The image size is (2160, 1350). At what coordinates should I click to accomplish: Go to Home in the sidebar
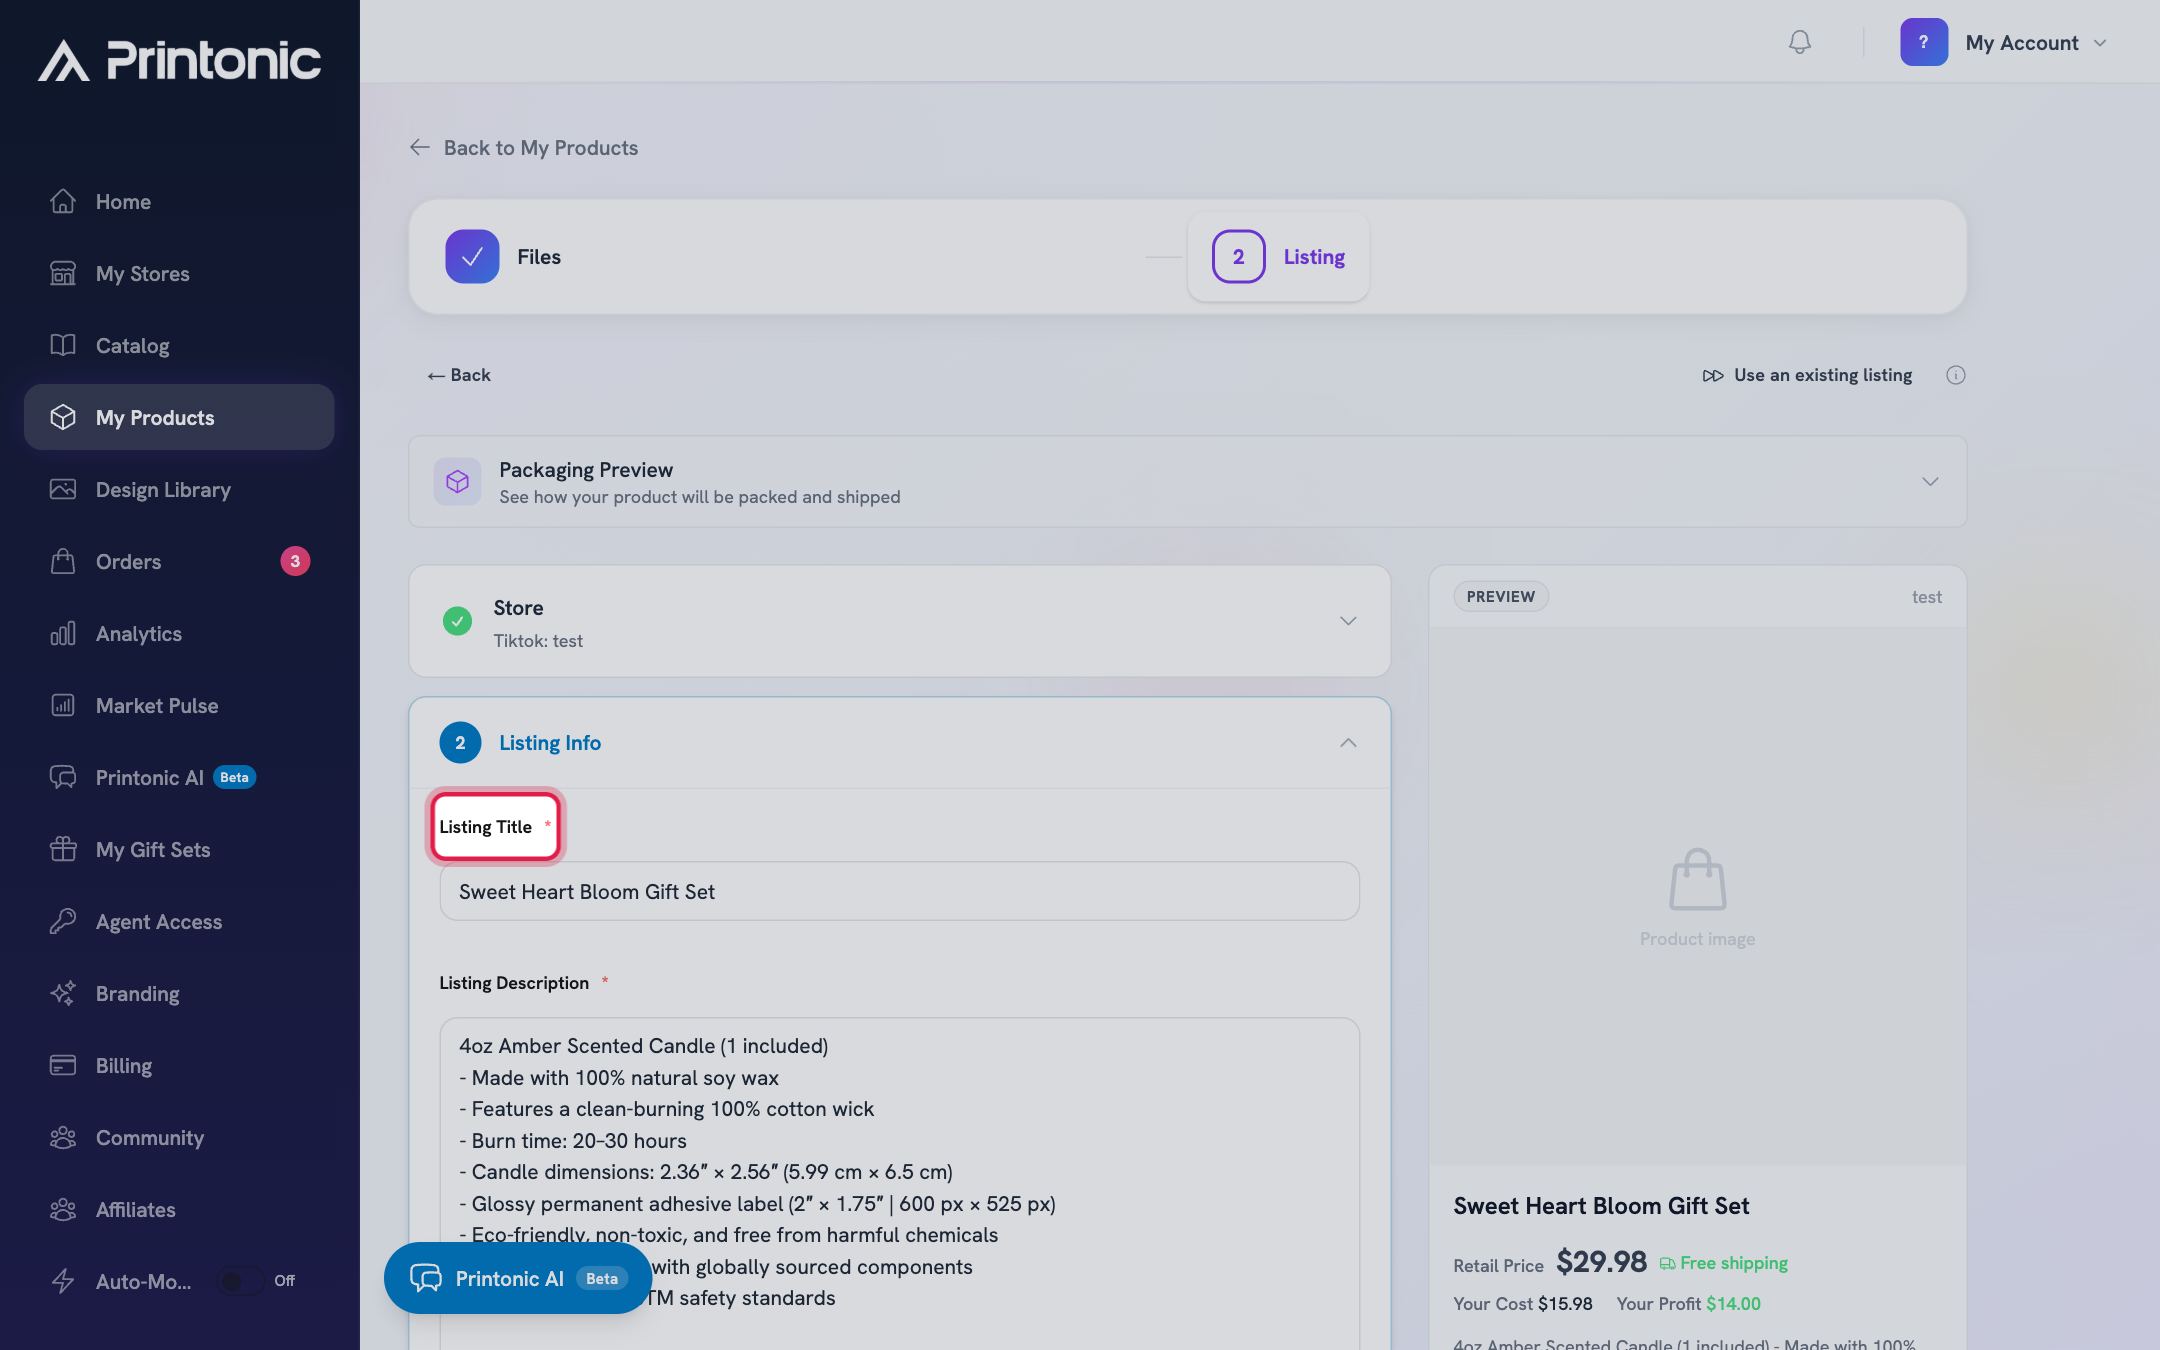179,202
